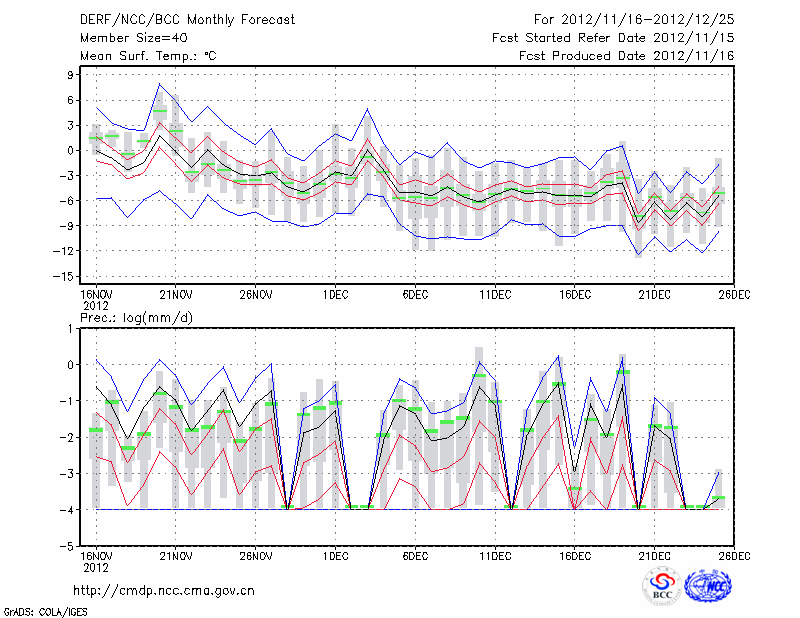800x618 pixels.
Task: Pick 11DEC on the temperature chart axis
Action: coord(495,294)
